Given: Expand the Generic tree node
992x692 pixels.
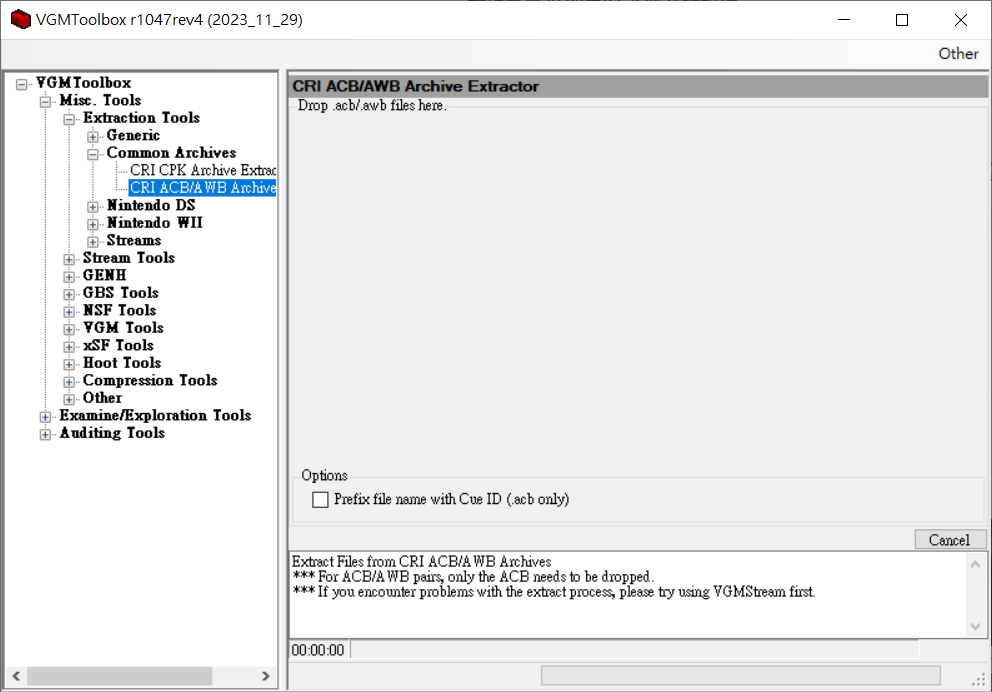Looking at the screenshot, I should coord(93,136).
